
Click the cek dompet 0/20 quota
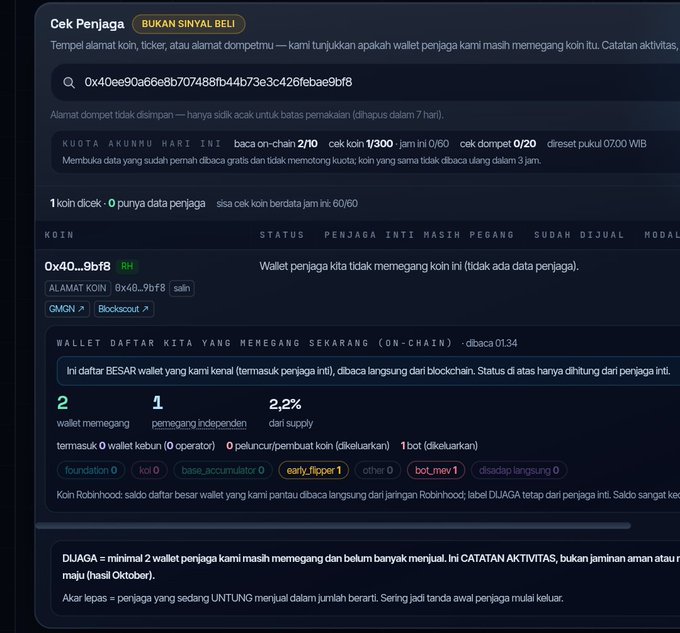(498, 144)
